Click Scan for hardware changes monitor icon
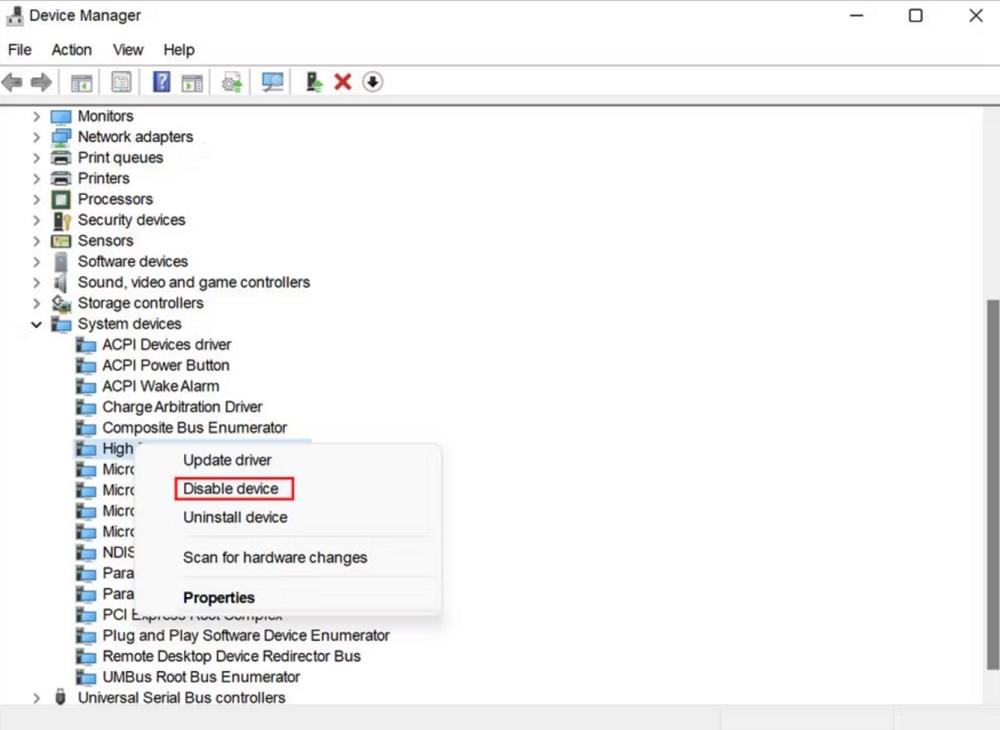 [272, 82]
